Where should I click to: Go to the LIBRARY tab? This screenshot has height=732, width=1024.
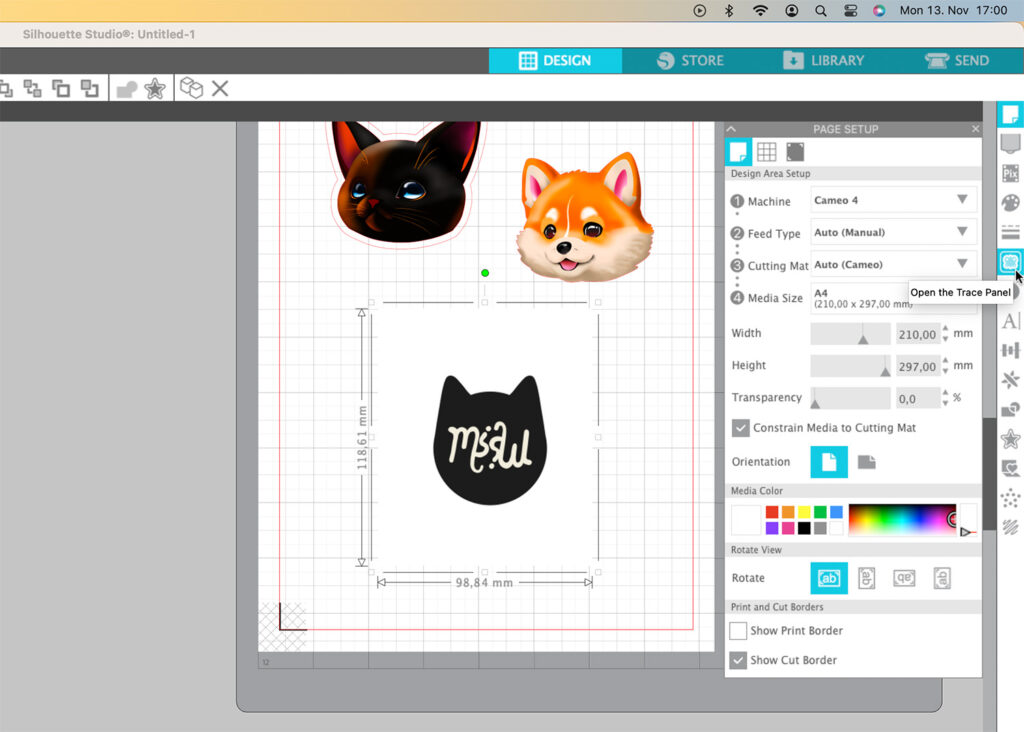822,61
